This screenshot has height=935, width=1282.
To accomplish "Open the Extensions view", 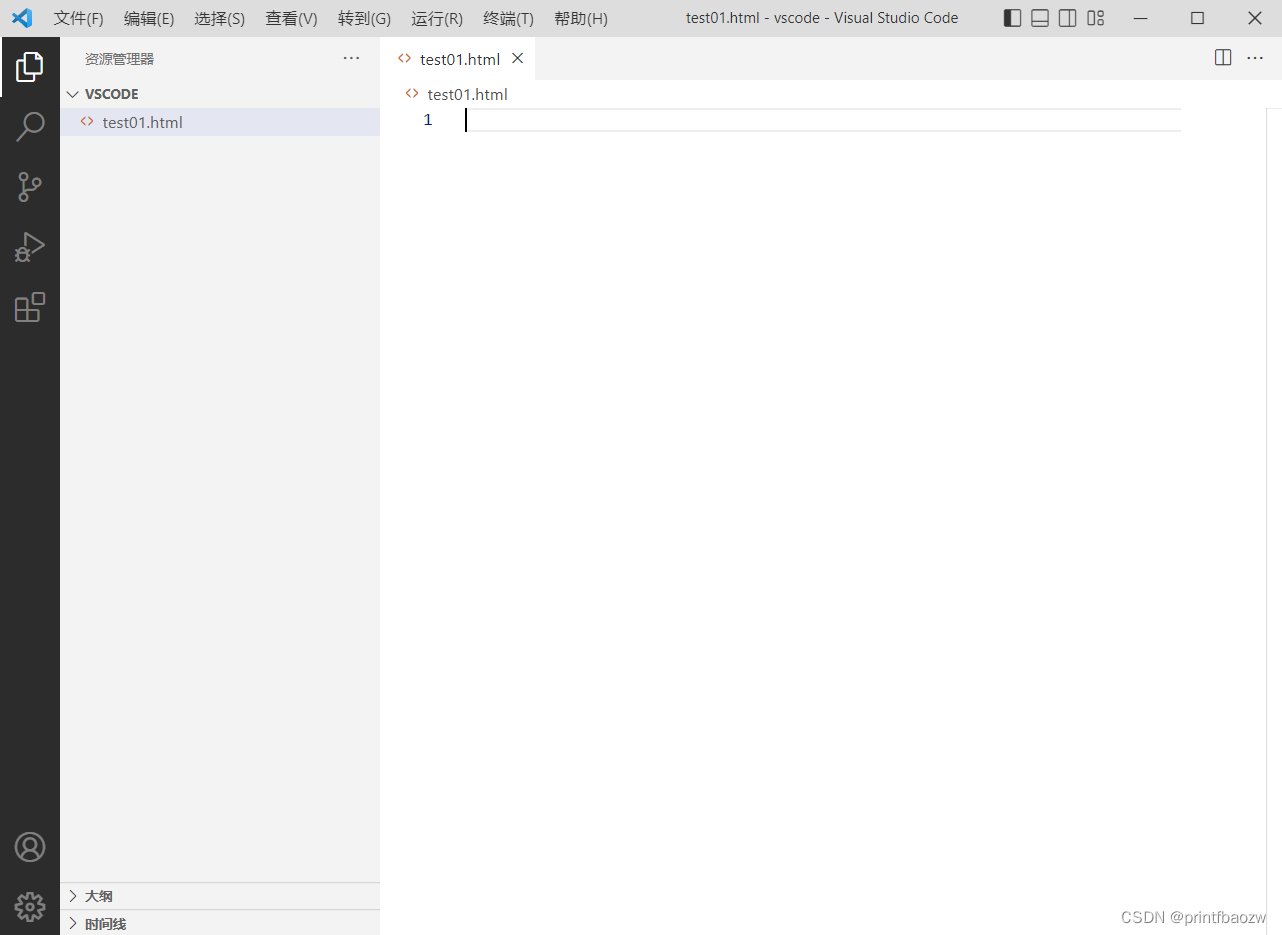I will pyautogui.click(x=30, y=307).
